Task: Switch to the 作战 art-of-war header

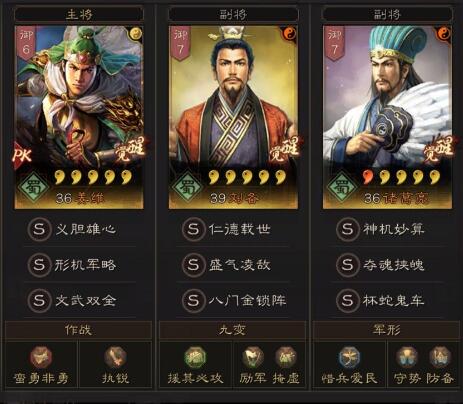Action: tap(78, 330)
